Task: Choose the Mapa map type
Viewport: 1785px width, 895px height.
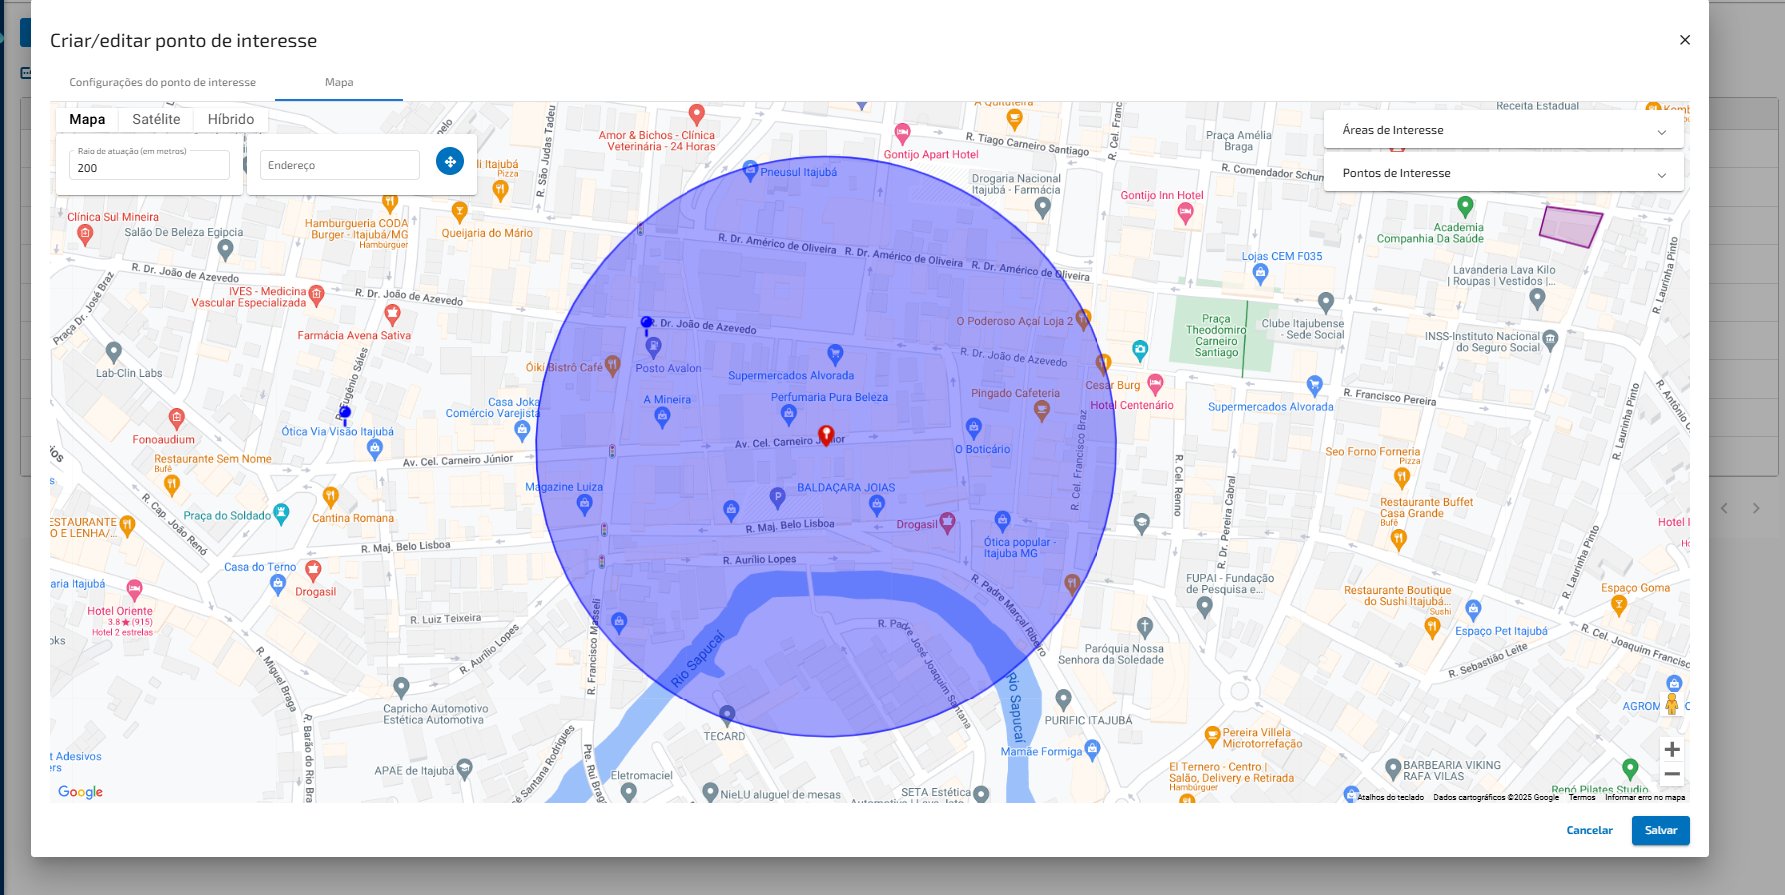Action: (87, 119)
